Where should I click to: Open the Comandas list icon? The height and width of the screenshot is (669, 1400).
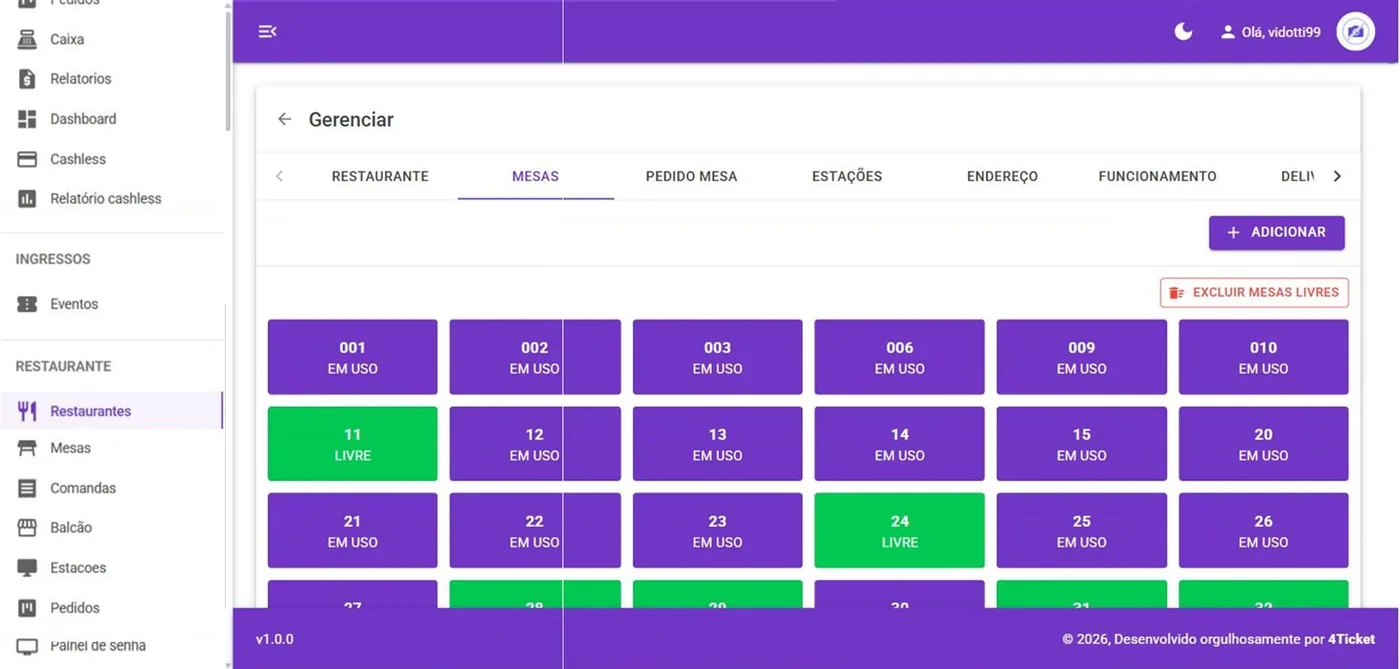pos(27,488)
